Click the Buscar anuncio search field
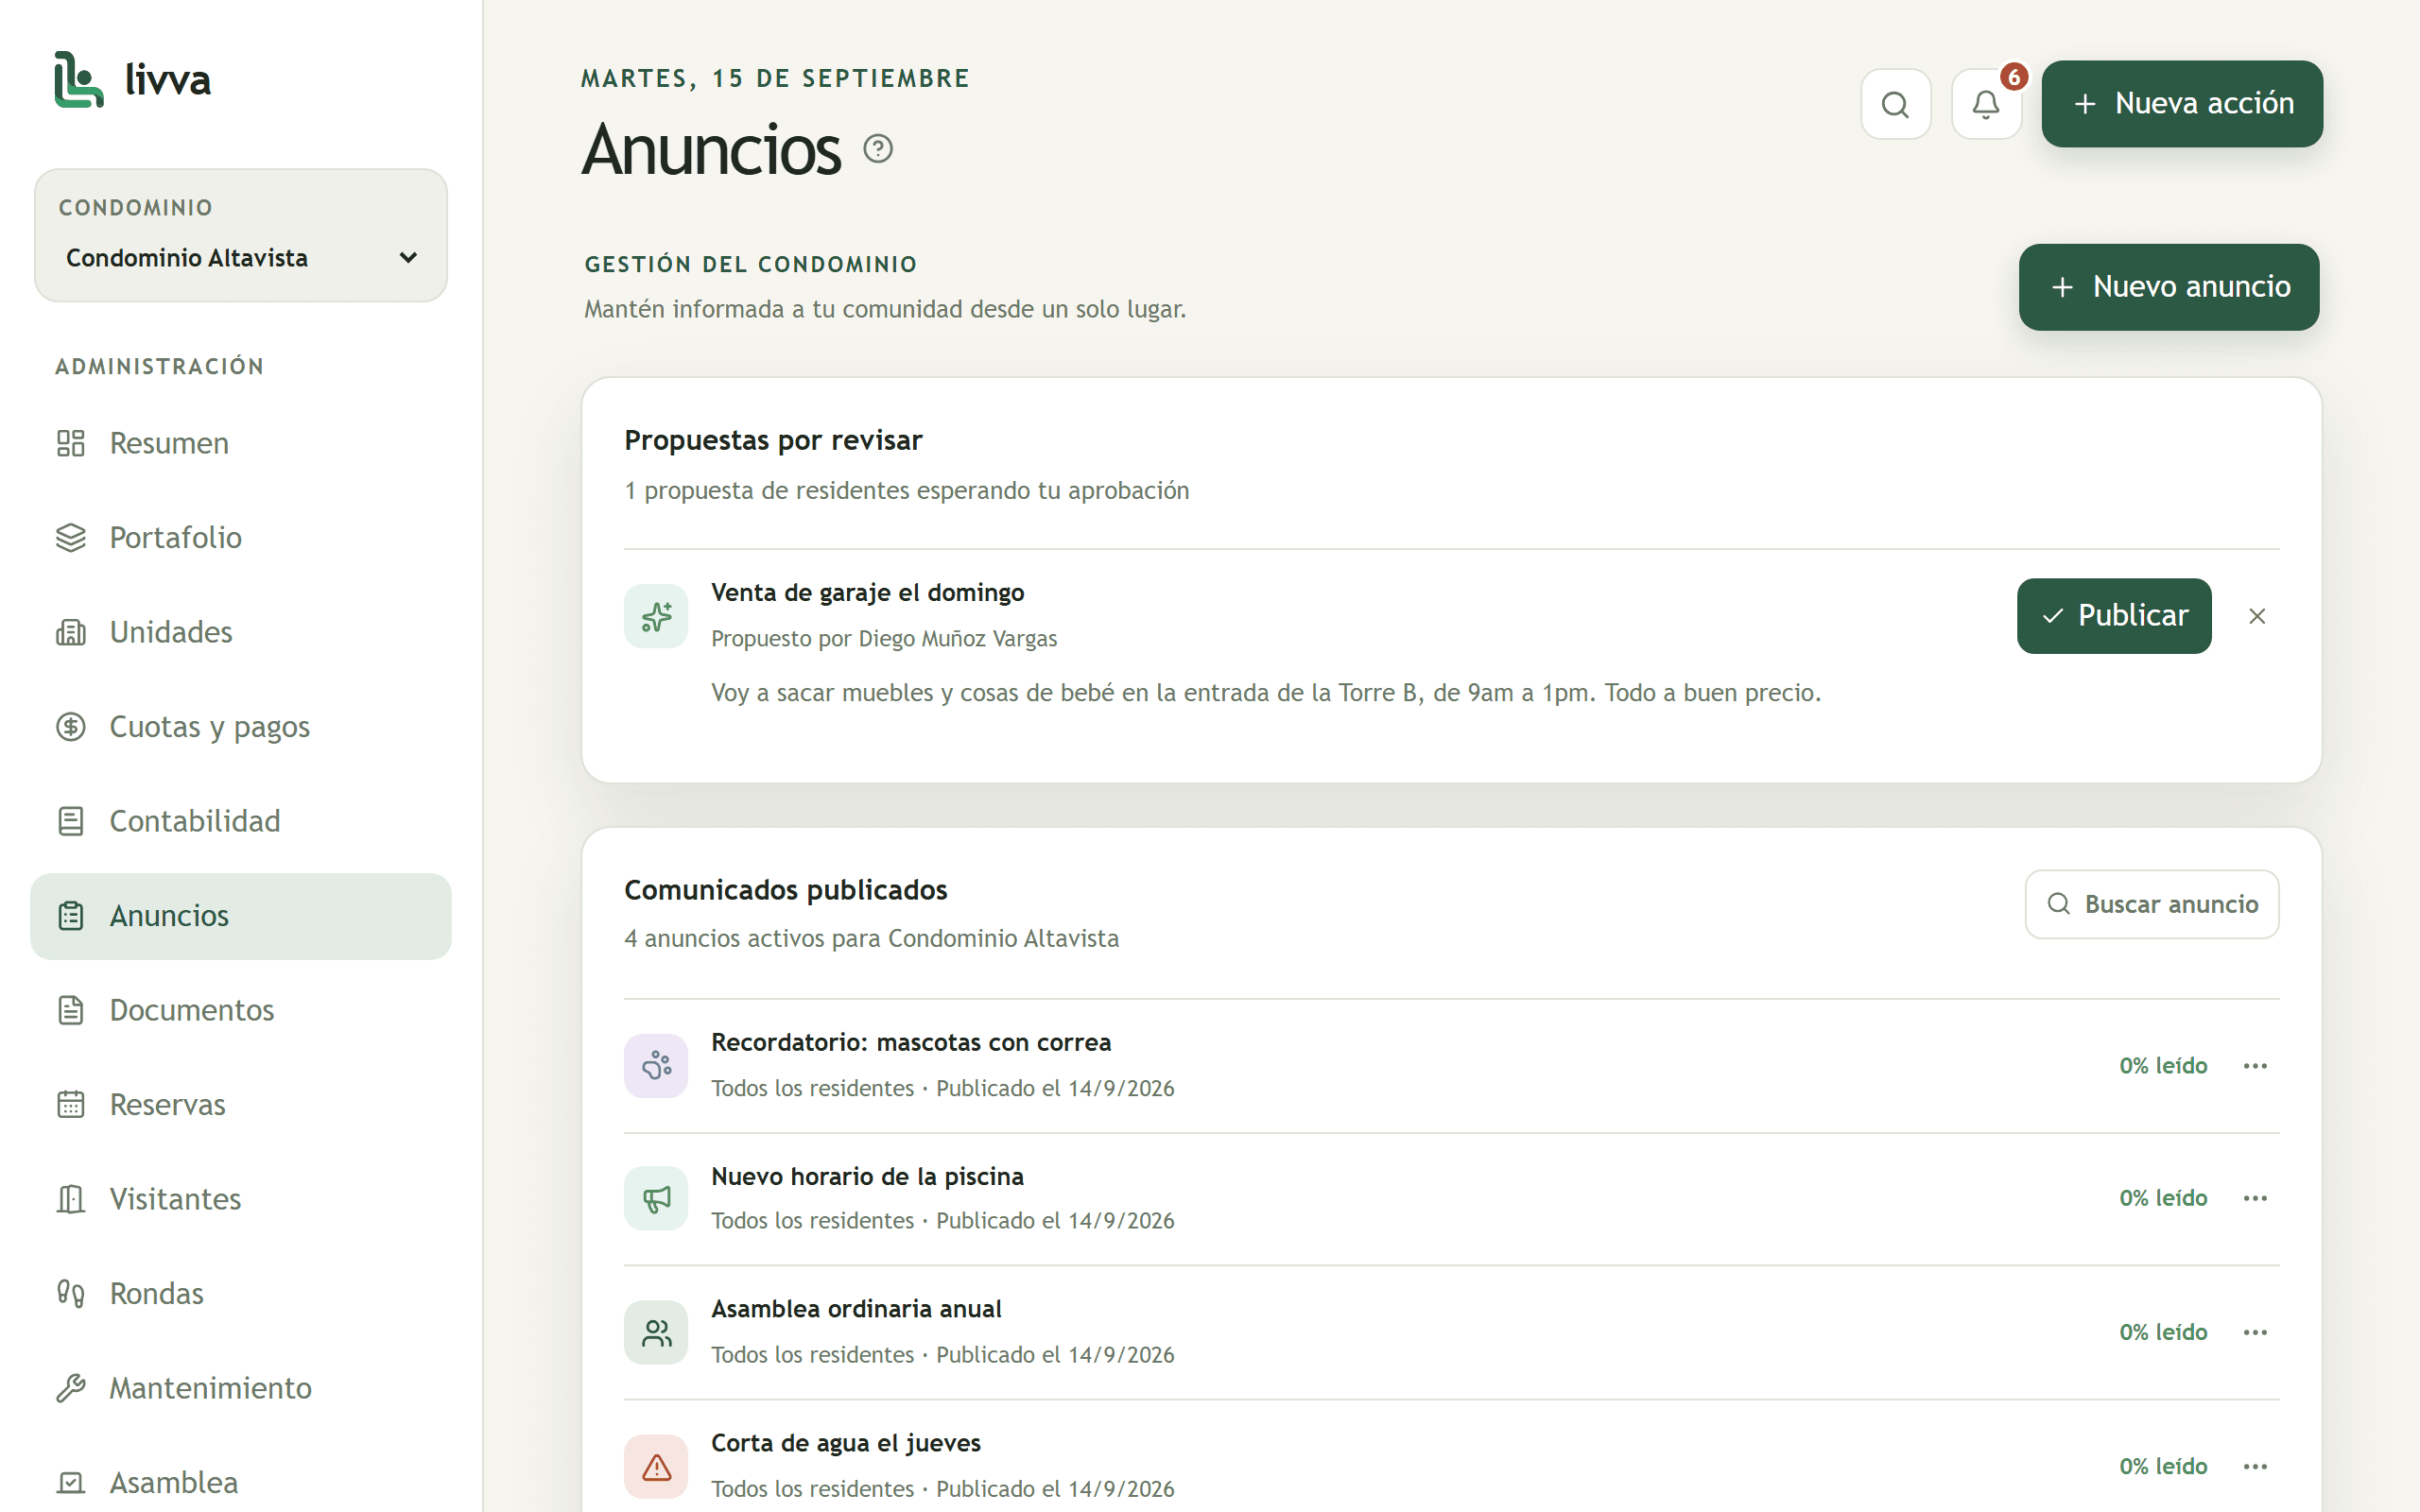The height and width of the screenshot is (1512, 2420). (2152, 904)
